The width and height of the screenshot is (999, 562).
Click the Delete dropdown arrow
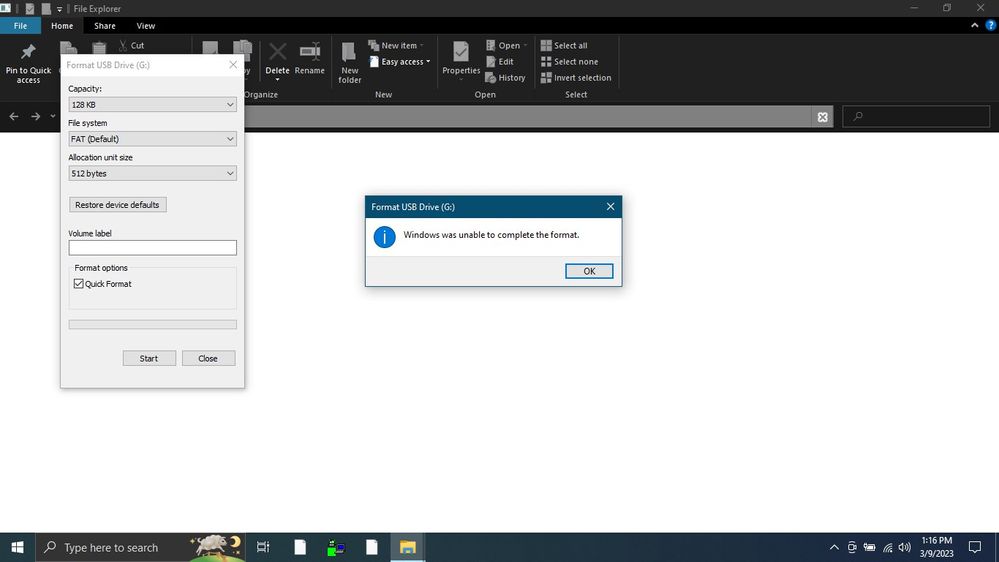[277, 80]
